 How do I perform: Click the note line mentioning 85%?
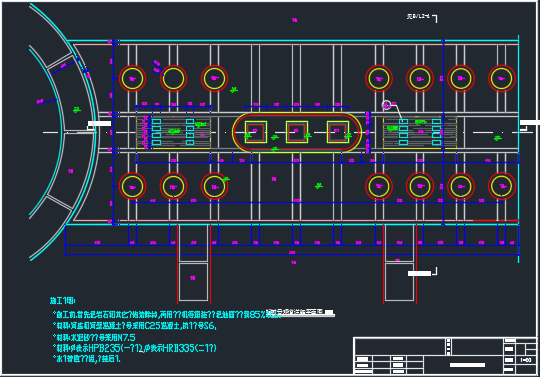pyautogui.click(x=166, y=314)
